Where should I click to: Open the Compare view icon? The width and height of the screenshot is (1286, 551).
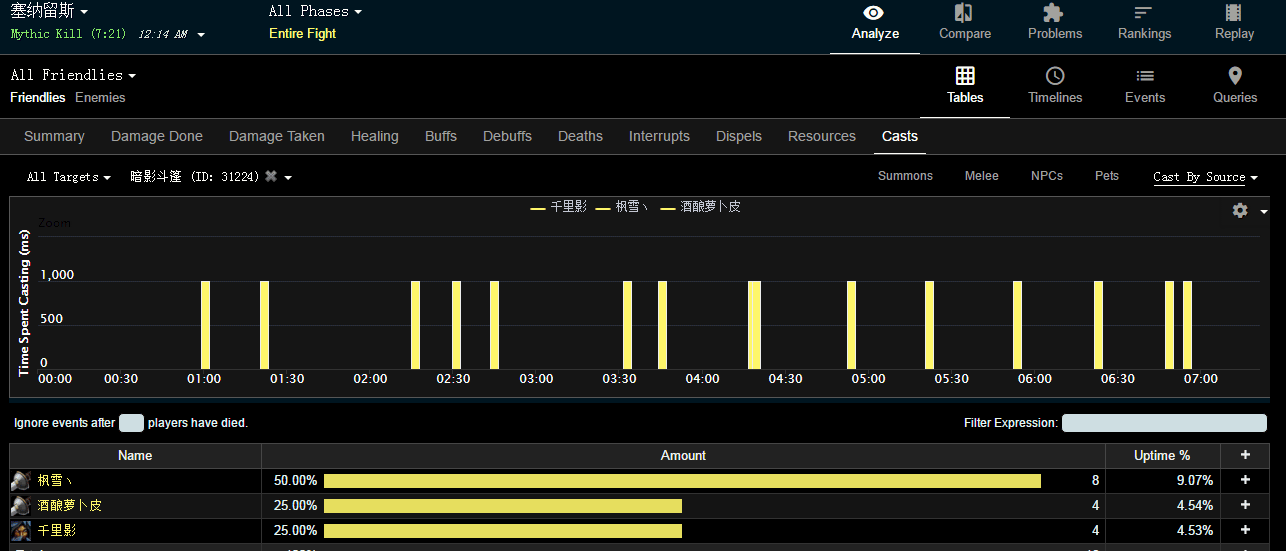click(x=964, y=13)
